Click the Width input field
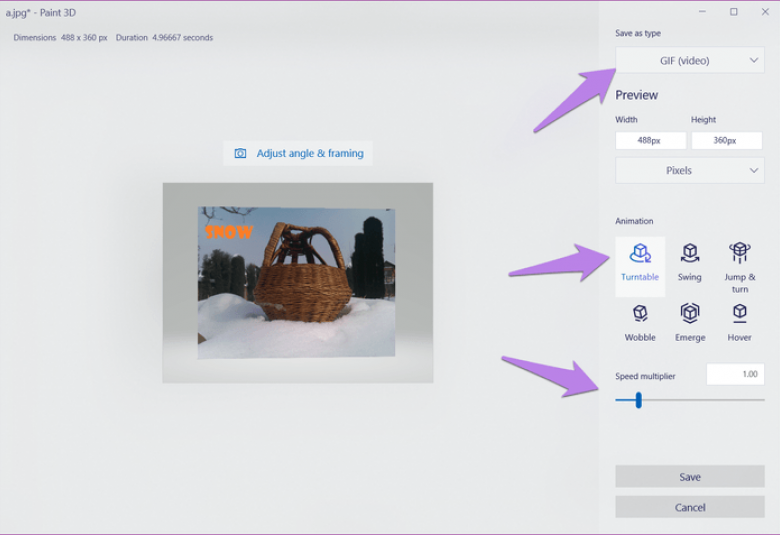Screen dimensions: 780x535 pos(651,140)
